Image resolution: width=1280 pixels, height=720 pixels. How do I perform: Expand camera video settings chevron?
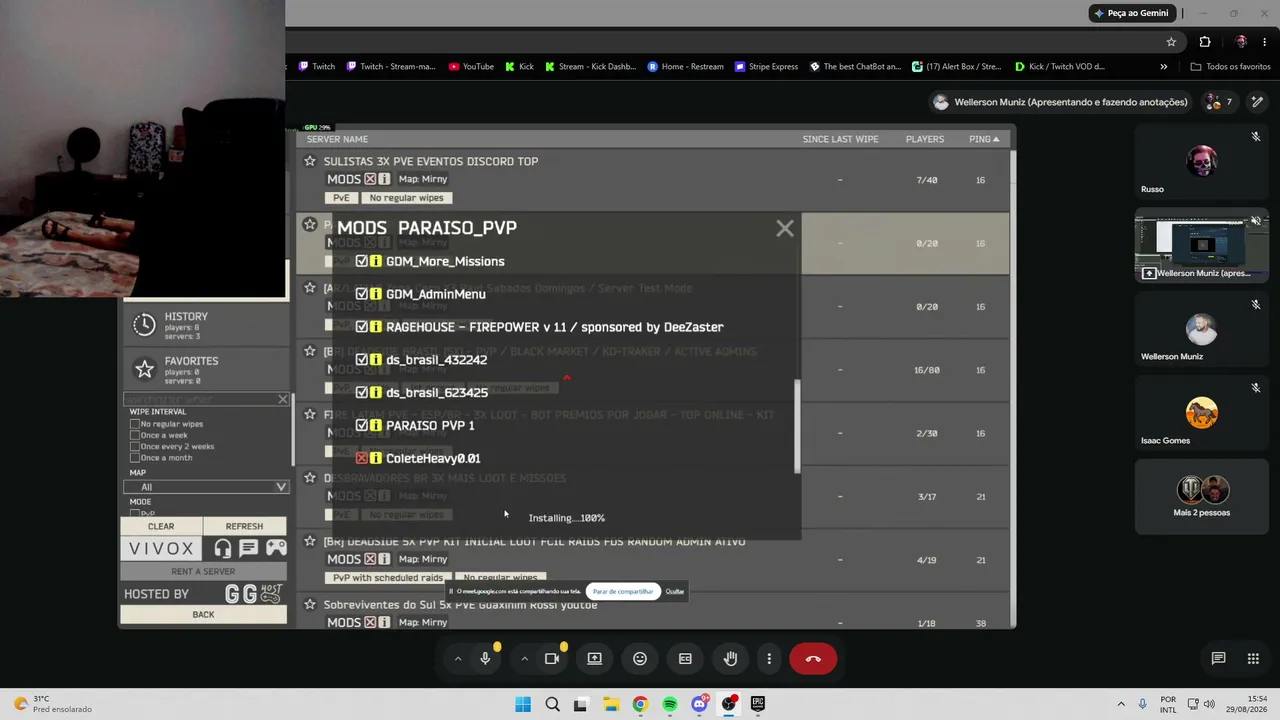(x=524, y=659)
